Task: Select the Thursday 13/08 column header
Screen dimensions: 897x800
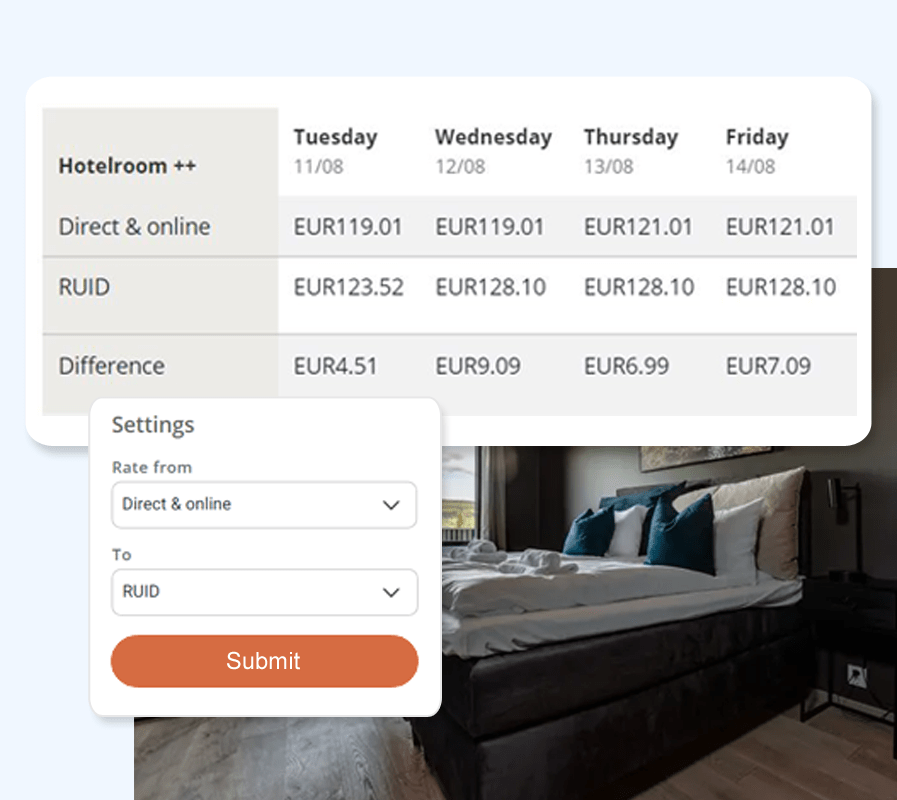Action: point(630,150)
